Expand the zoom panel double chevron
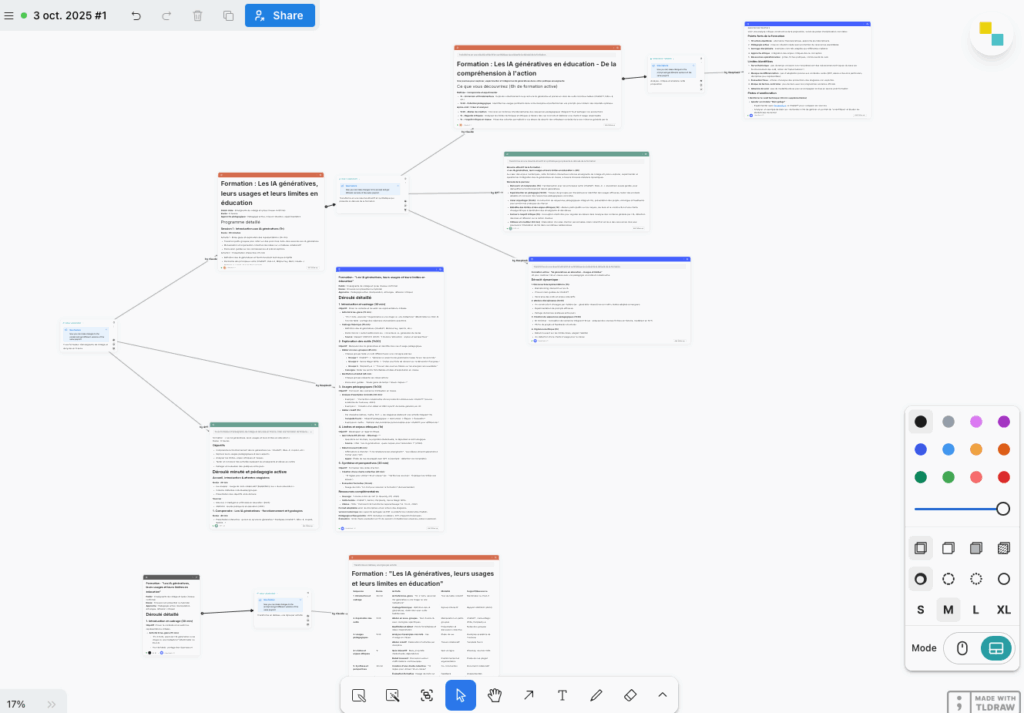This screenshot has width=1024, height=713. pos(50,704)
